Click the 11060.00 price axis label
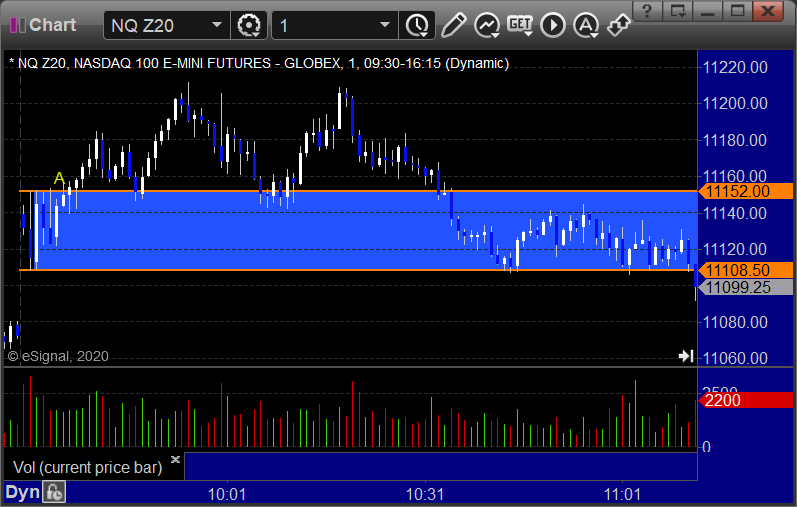 (x=735, y=359)
